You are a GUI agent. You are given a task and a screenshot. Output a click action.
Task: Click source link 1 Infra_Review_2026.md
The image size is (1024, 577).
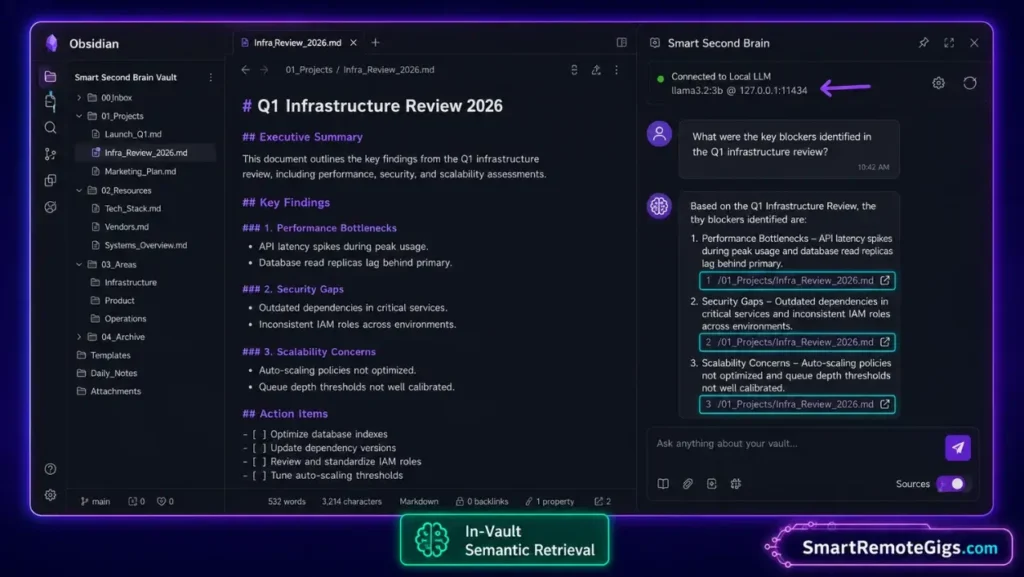(795, 280)
